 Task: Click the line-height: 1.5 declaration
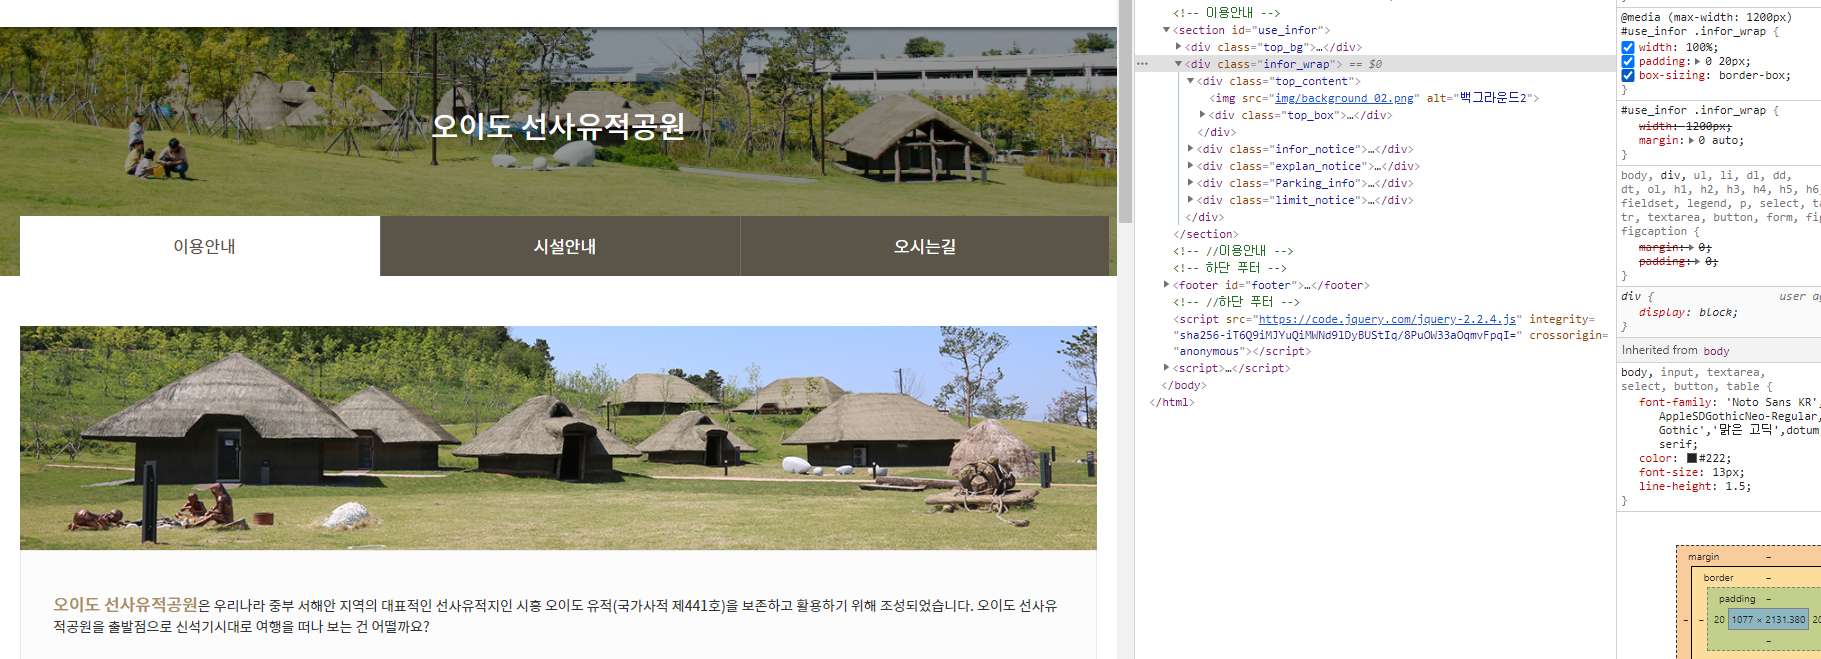[1694, 486]
